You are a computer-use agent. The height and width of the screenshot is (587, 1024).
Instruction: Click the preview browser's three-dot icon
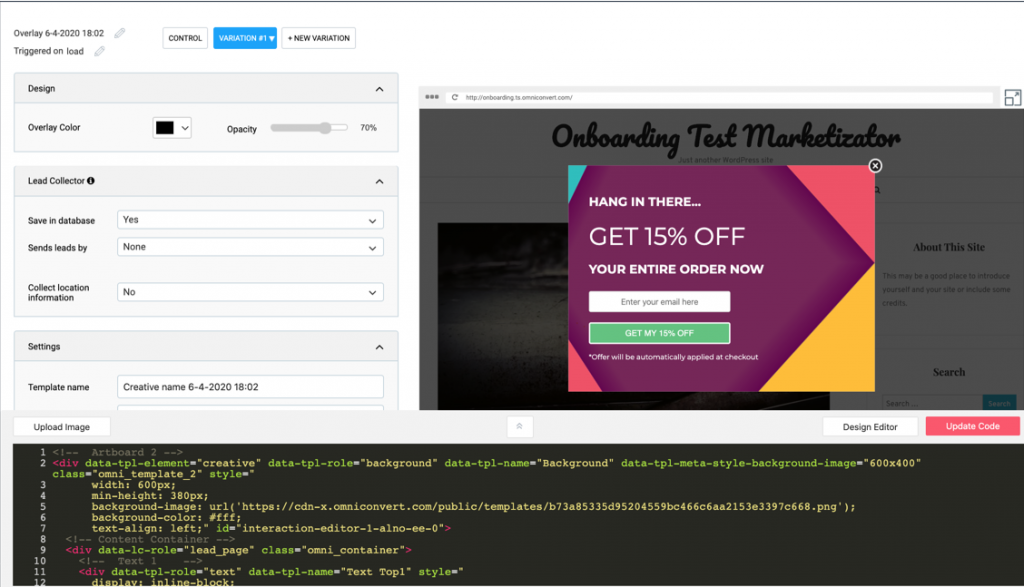point(432,97)
